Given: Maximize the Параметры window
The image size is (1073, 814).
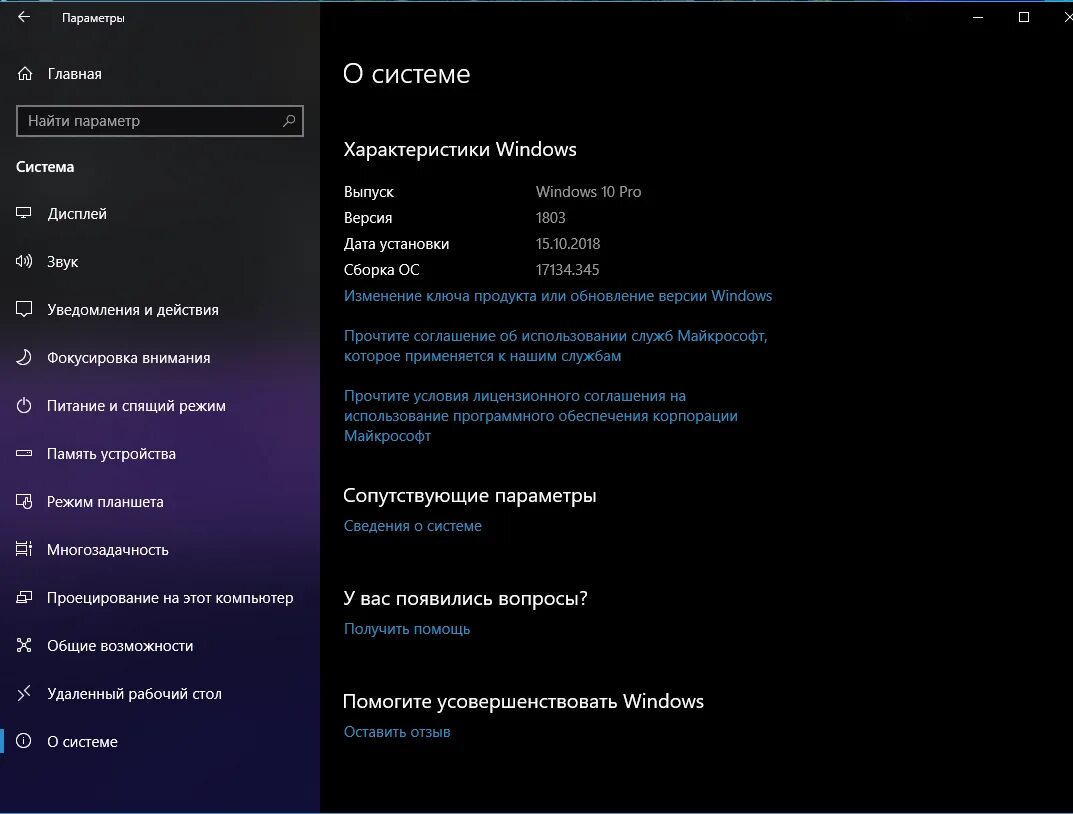Looking at the screenshot, I should [x=1024, y=17].
